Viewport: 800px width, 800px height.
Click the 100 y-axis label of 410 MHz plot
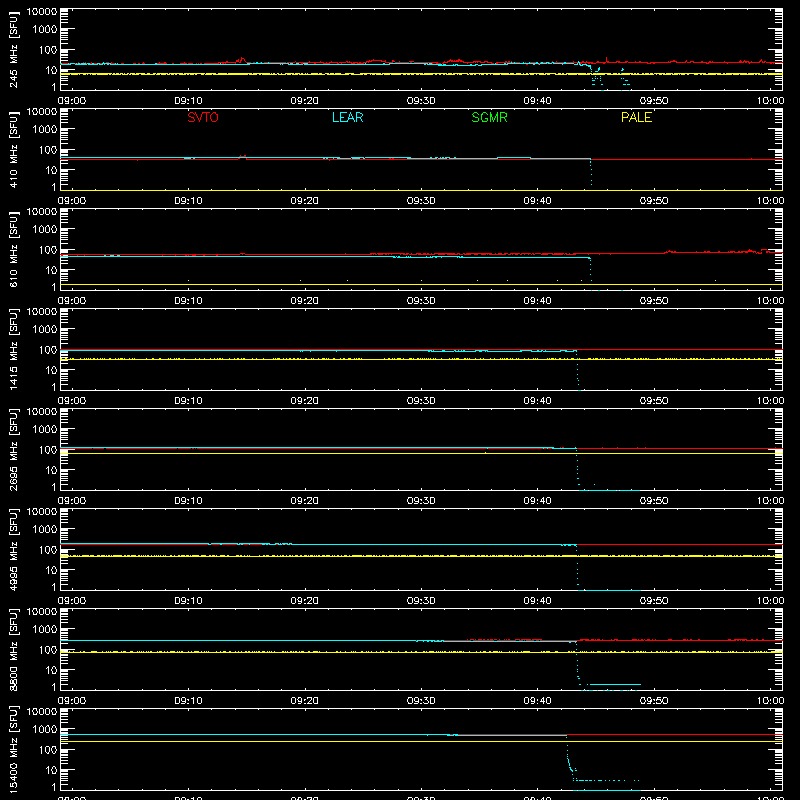click(x=49, y=150)
